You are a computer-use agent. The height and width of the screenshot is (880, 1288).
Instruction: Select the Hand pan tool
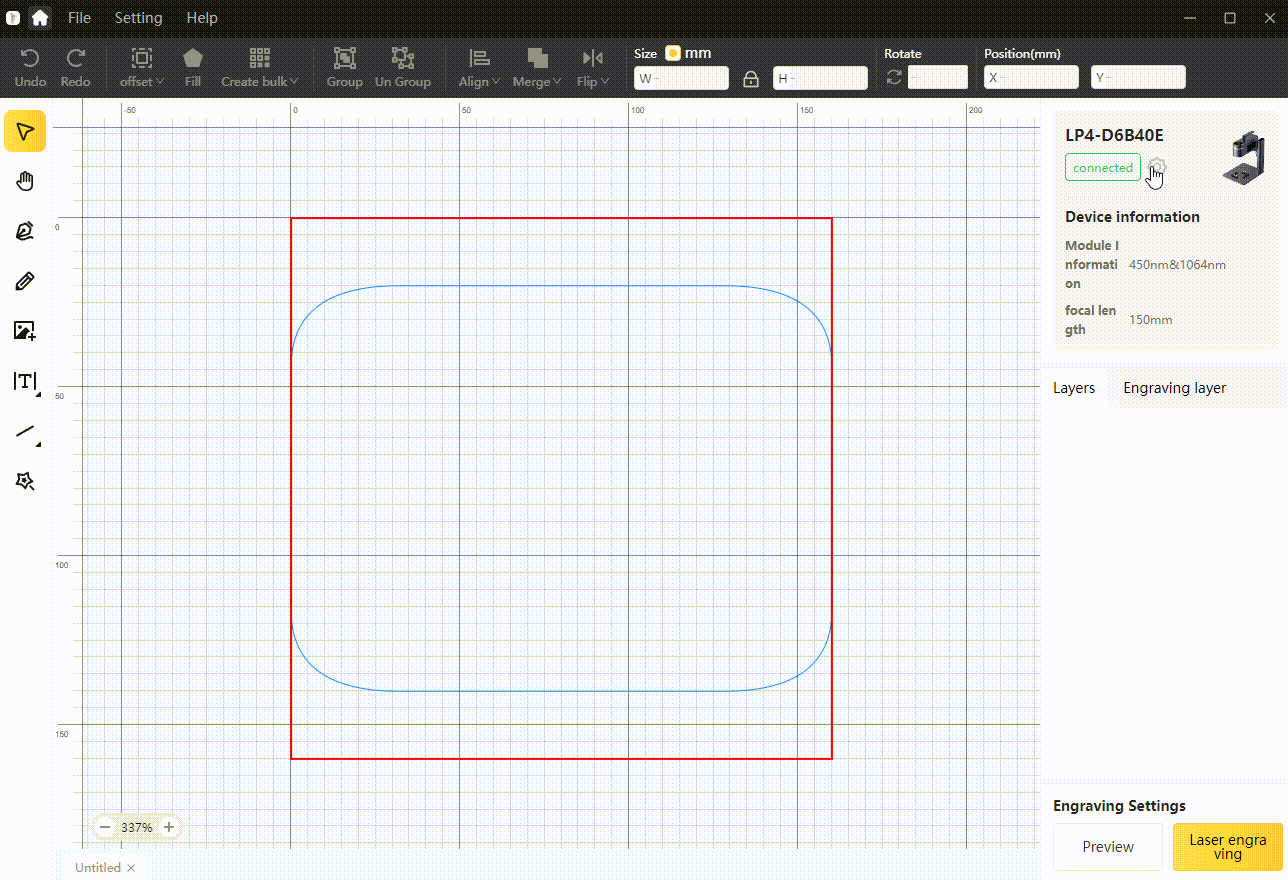(25, 181)
